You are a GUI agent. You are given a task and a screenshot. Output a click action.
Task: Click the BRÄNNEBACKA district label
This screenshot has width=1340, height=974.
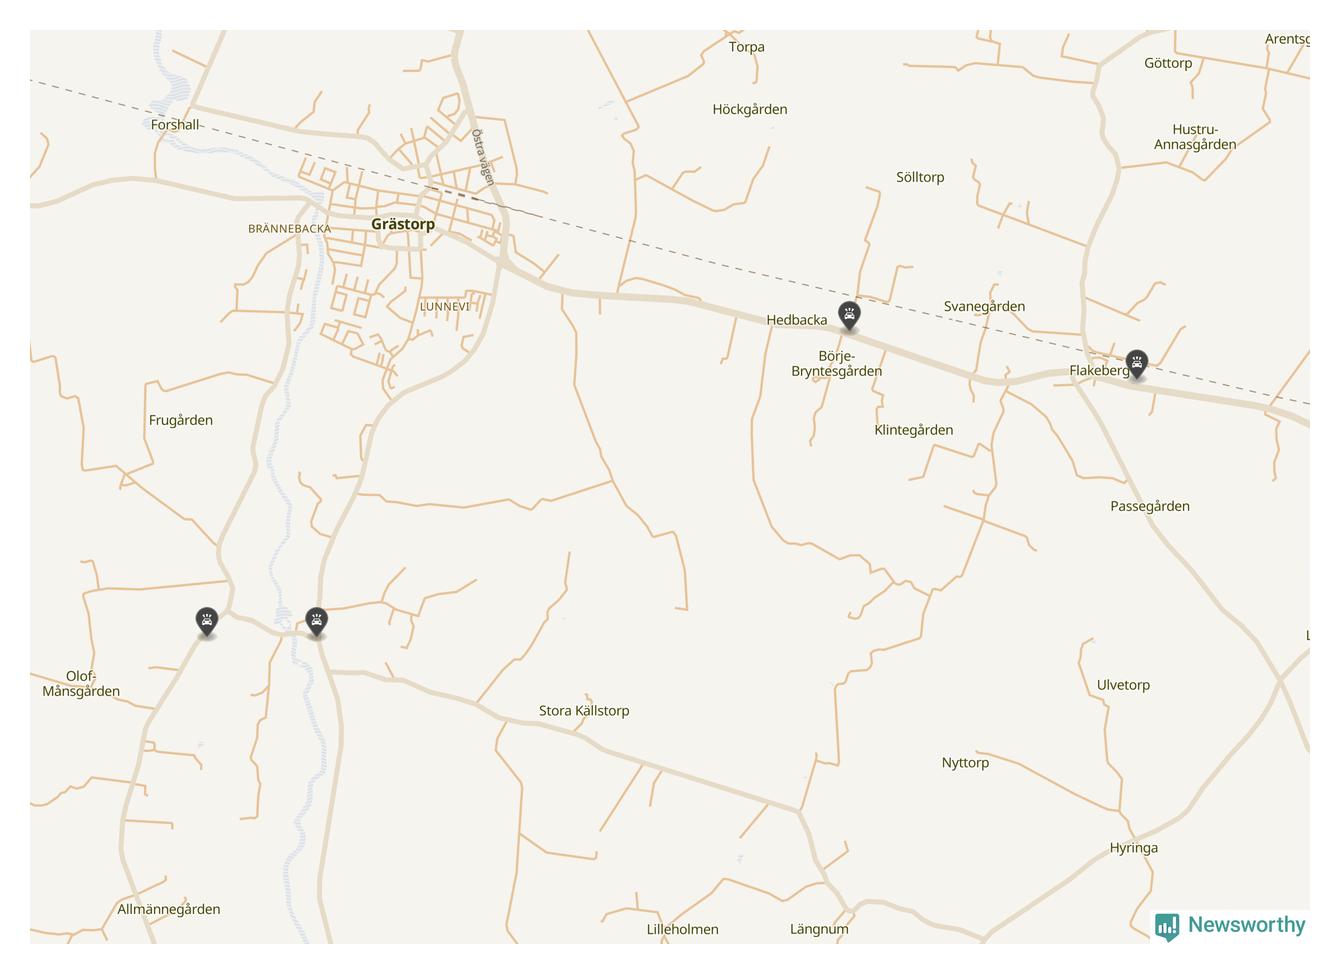pos(289,229)
